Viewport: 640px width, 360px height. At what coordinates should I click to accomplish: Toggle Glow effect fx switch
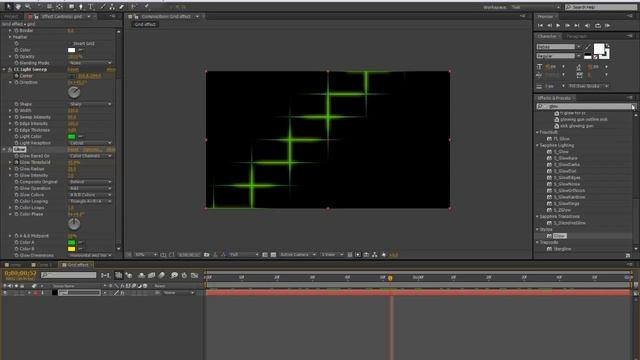coord(10,149)
